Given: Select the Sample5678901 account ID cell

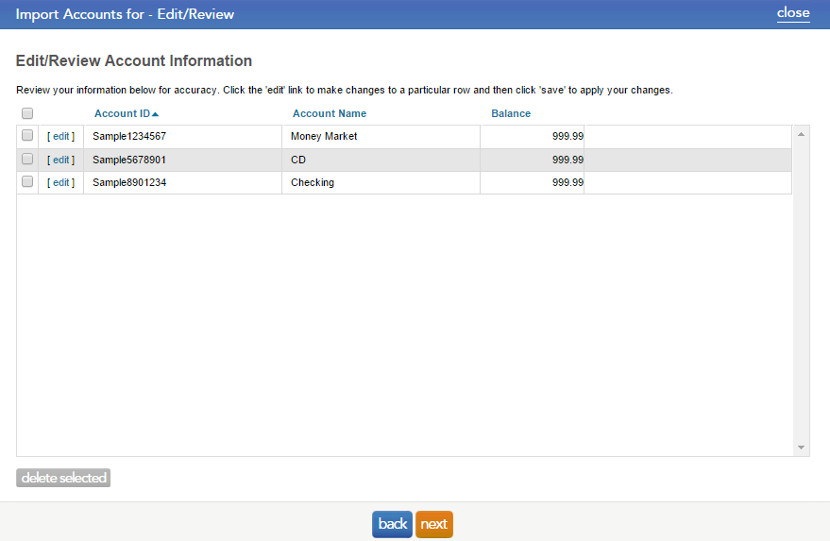Looking at the screenshot, I should (x=183, y=160).
